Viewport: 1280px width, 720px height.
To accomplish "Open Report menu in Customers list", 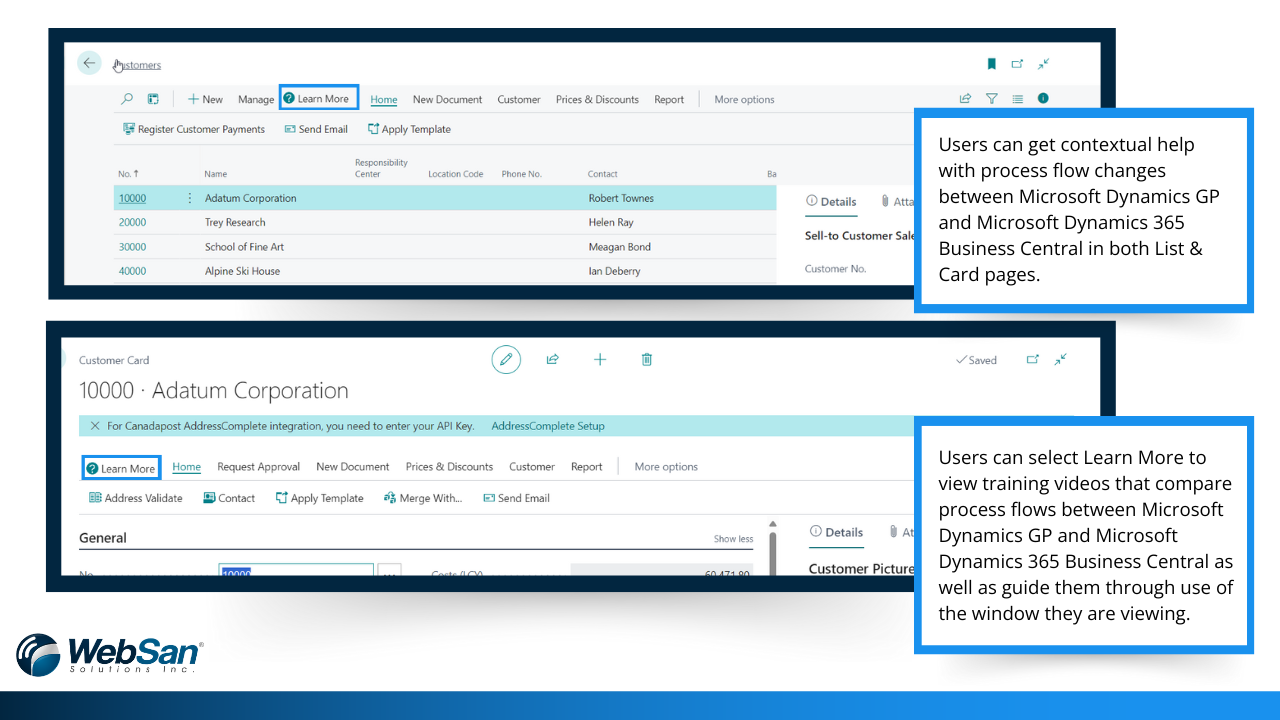I will [669, 99].
